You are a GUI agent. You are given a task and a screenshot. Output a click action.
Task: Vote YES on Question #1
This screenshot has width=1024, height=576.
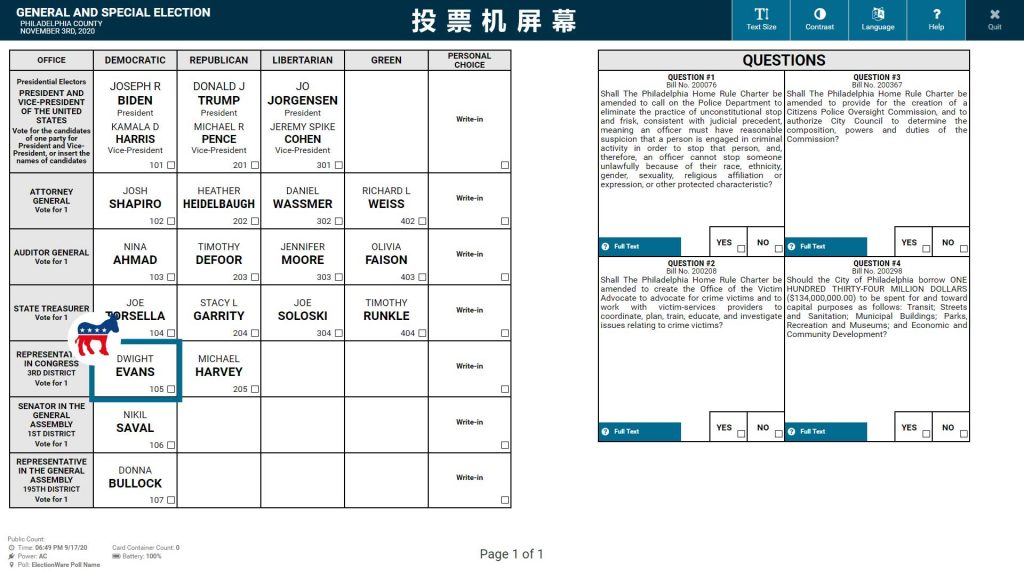(x=741, y=249)
